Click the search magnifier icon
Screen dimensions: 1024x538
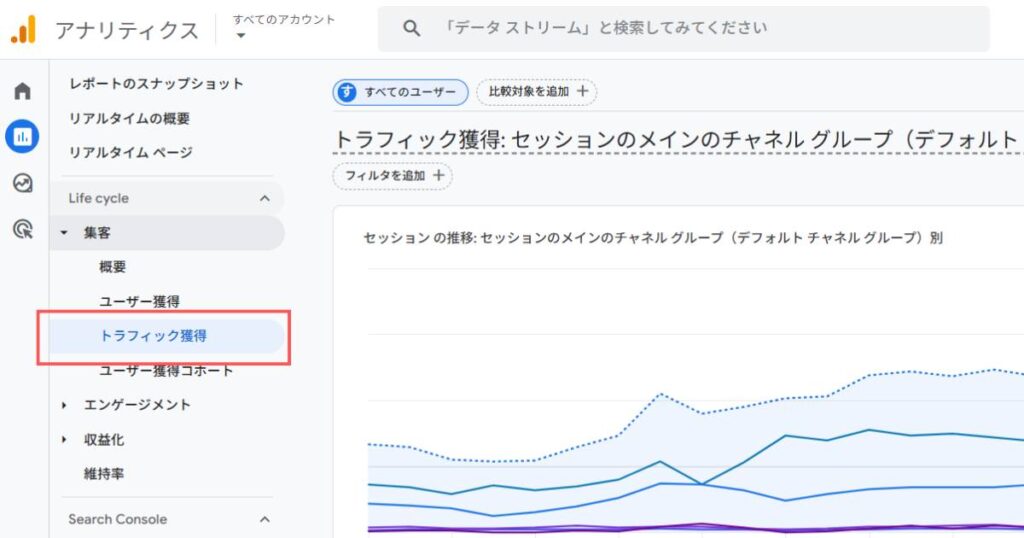pos(411,29)
